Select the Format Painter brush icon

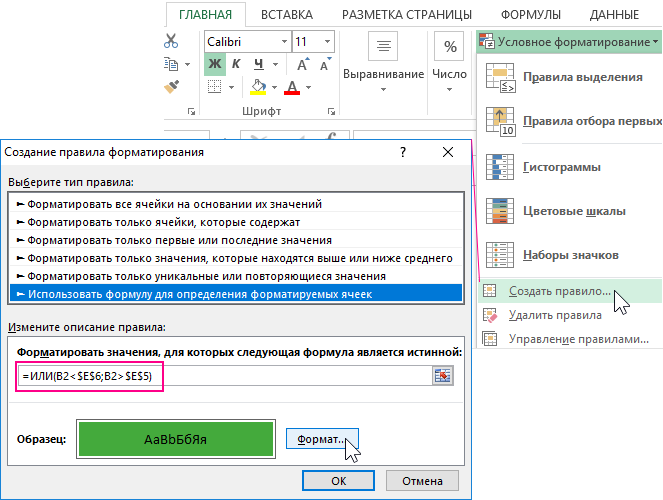[172, 87]
